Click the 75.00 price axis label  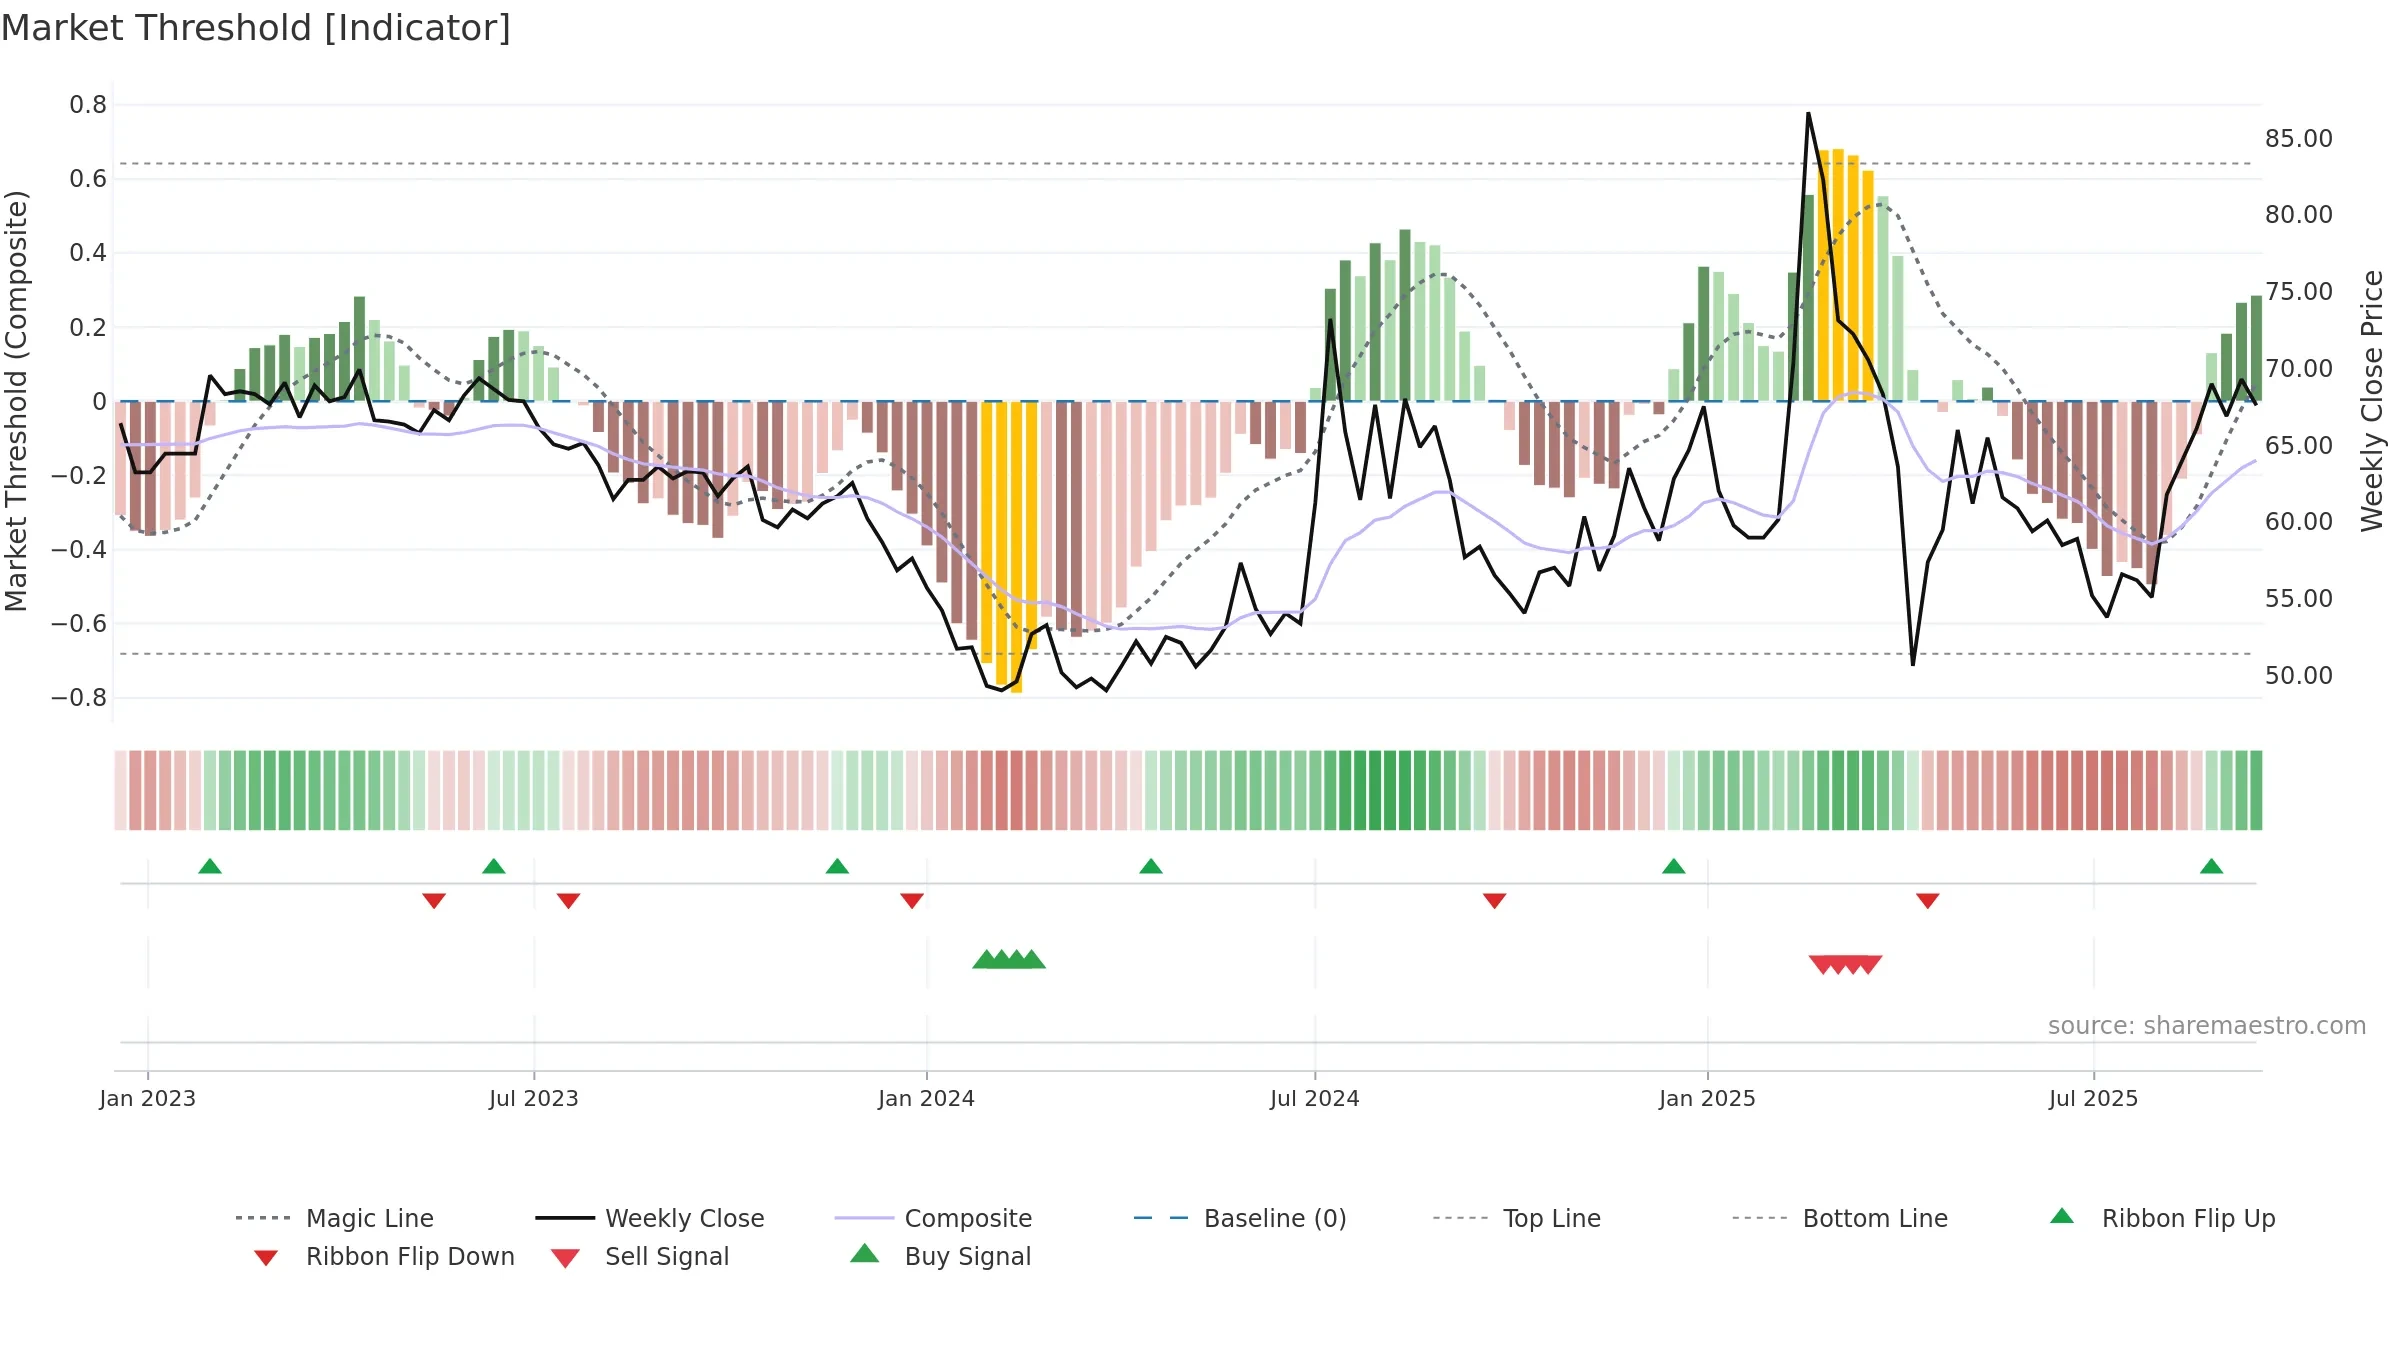pos(2299,292)
